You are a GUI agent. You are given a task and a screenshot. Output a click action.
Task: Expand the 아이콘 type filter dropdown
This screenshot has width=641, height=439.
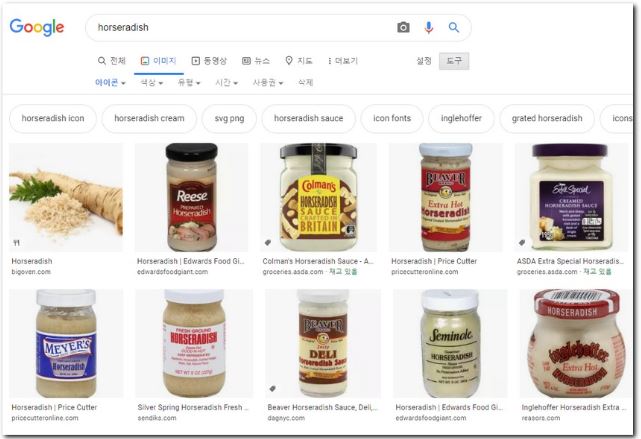tap(110, 83)
